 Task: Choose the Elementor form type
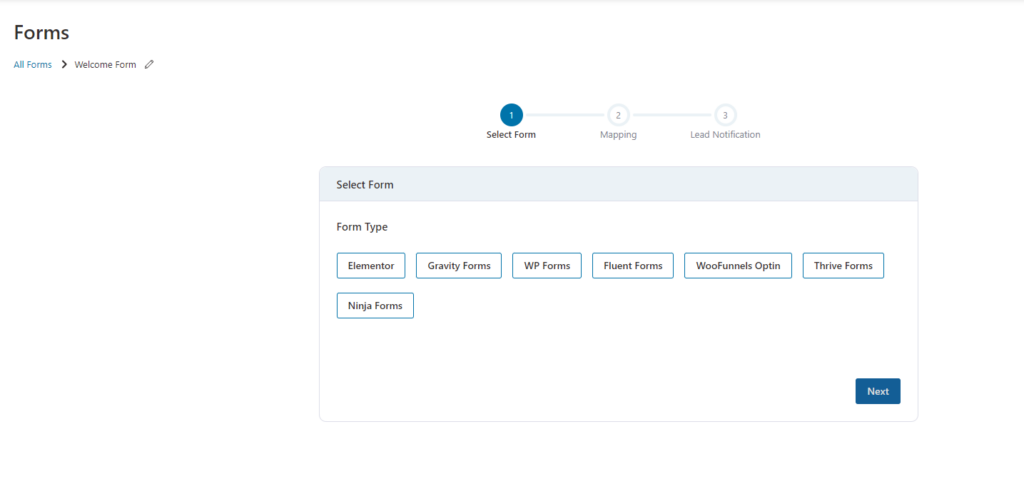click(x=371, y=266)
